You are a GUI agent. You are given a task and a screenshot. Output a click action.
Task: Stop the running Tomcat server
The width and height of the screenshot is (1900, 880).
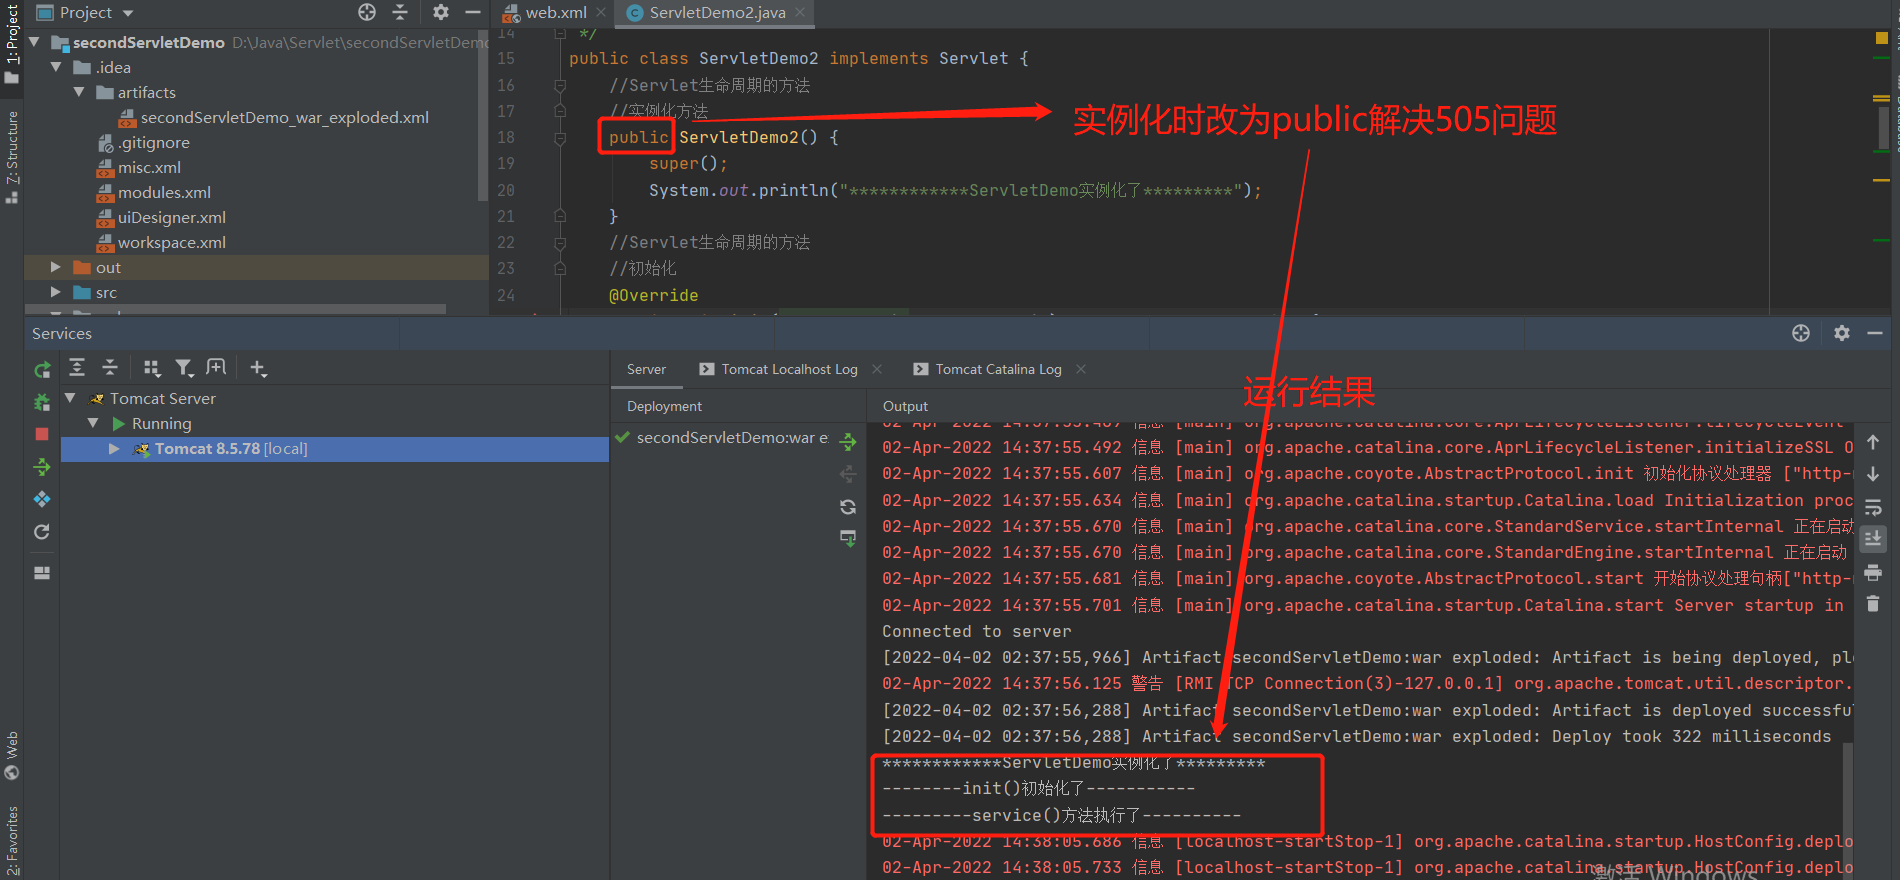42,434
